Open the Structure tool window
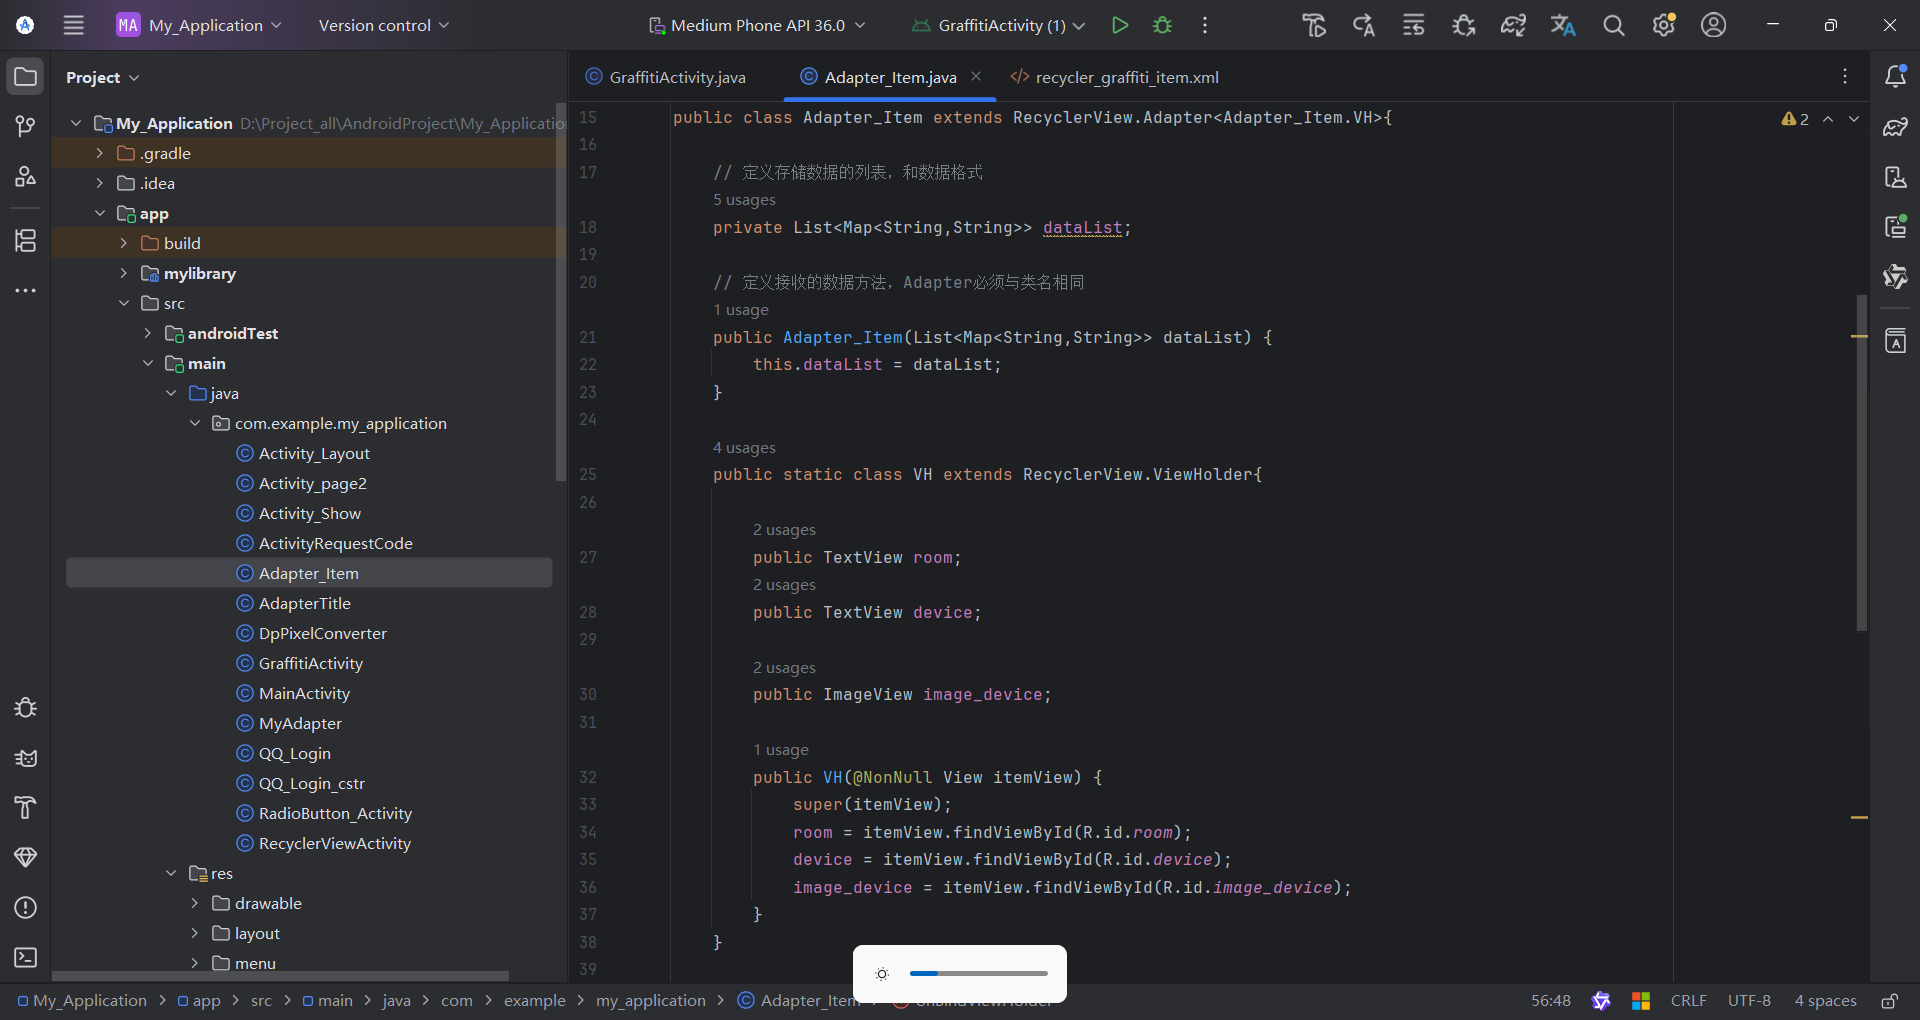The height and width of the screenshot is (1020, 1920). pos(26,240)
